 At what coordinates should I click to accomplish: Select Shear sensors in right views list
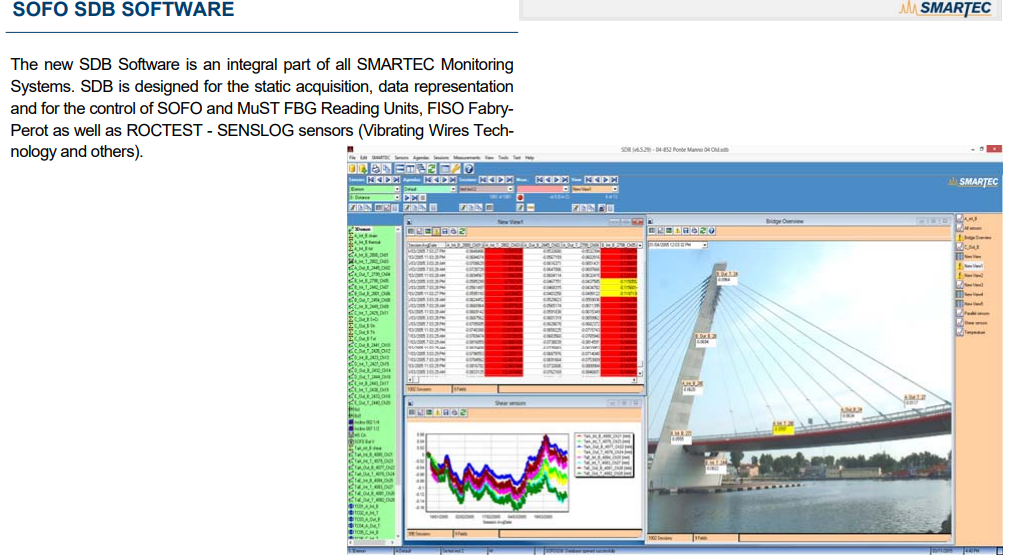[x=973, y=323]
